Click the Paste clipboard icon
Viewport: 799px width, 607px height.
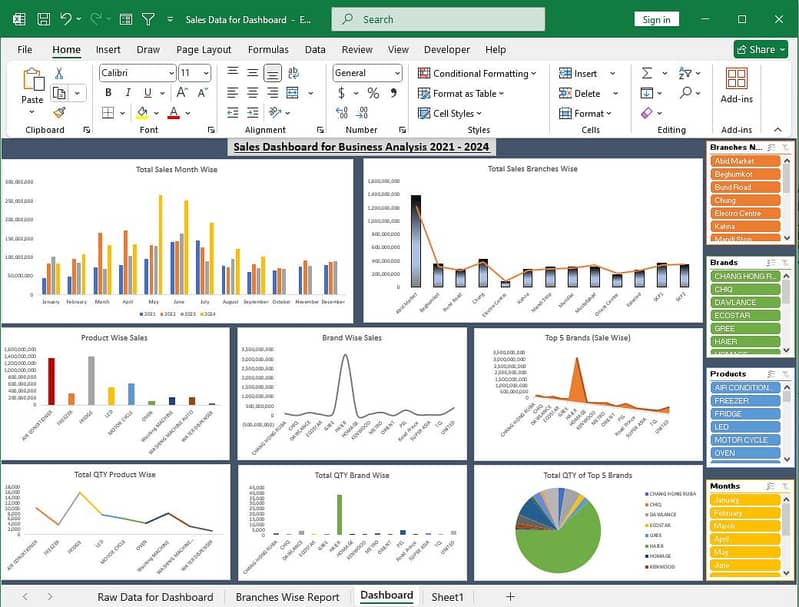click(x=33, y=80)
